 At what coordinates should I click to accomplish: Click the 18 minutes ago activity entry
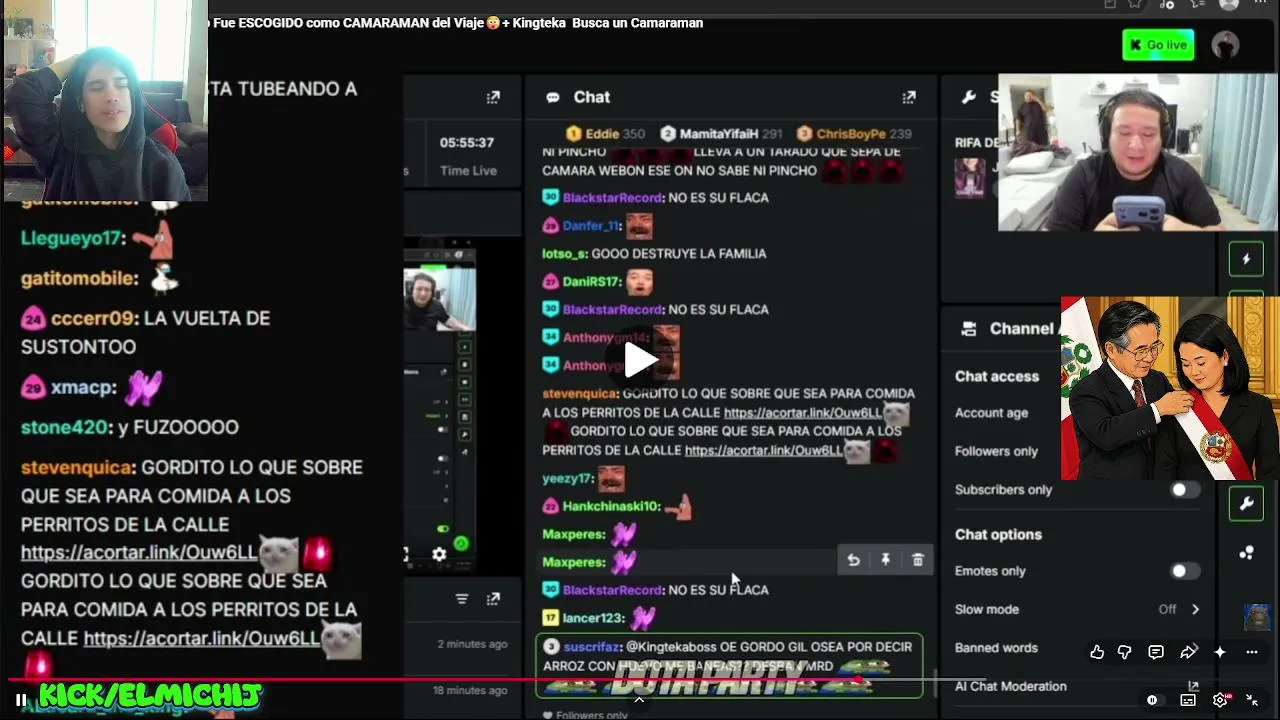470,690
